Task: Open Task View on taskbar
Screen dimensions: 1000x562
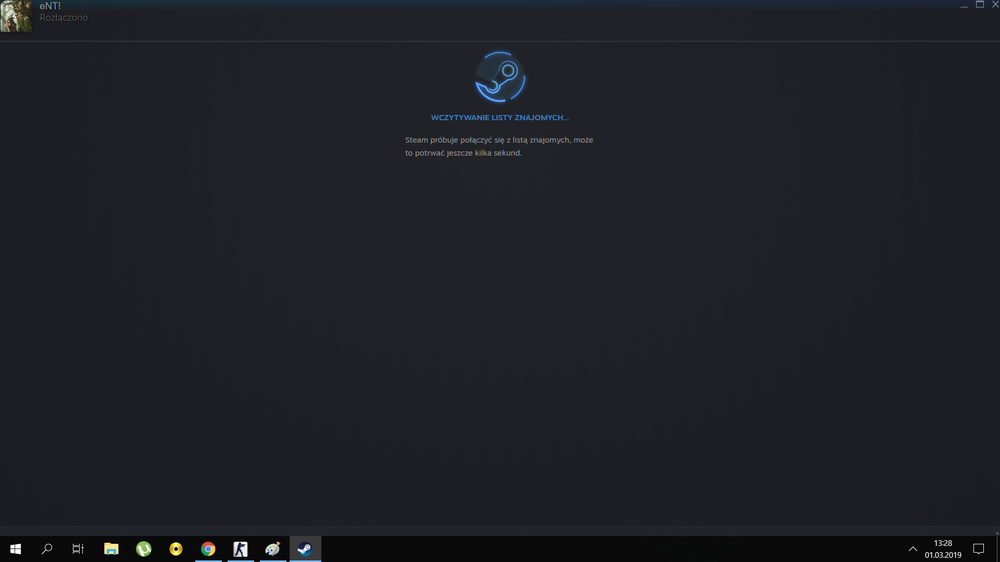Action: 78,549
